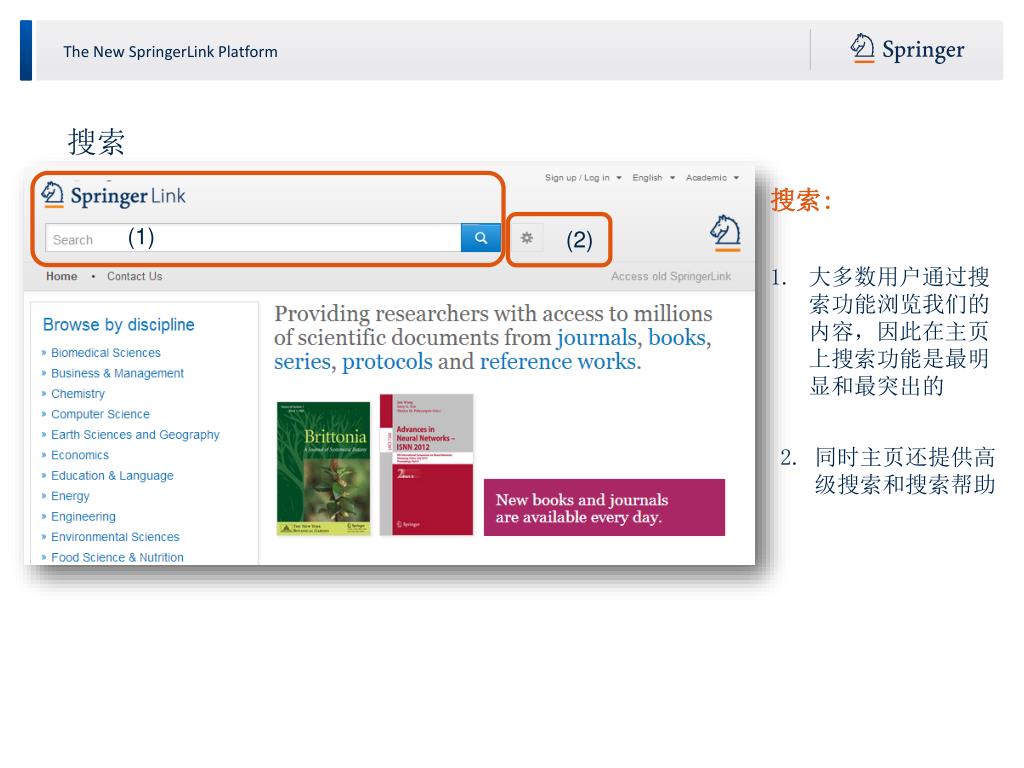Screen dimensions: 1024x768
Task: Click Access old SpringerLink link
Action: (671, 276)
